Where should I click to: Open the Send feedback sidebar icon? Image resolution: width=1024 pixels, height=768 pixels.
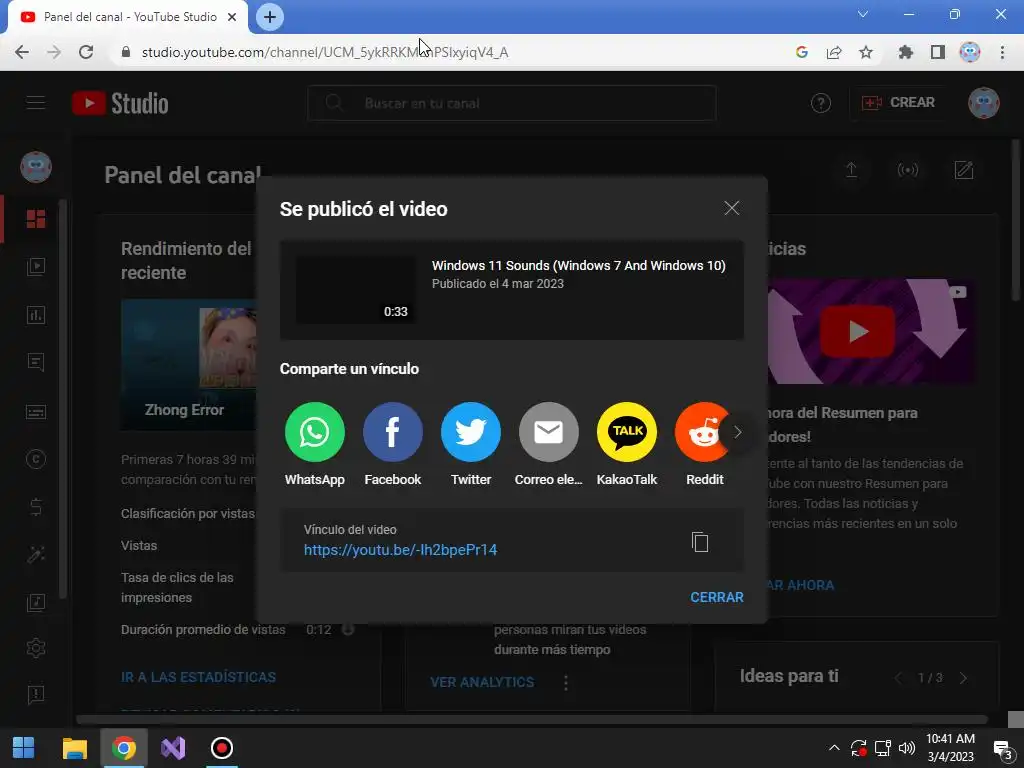coord(36,695)
